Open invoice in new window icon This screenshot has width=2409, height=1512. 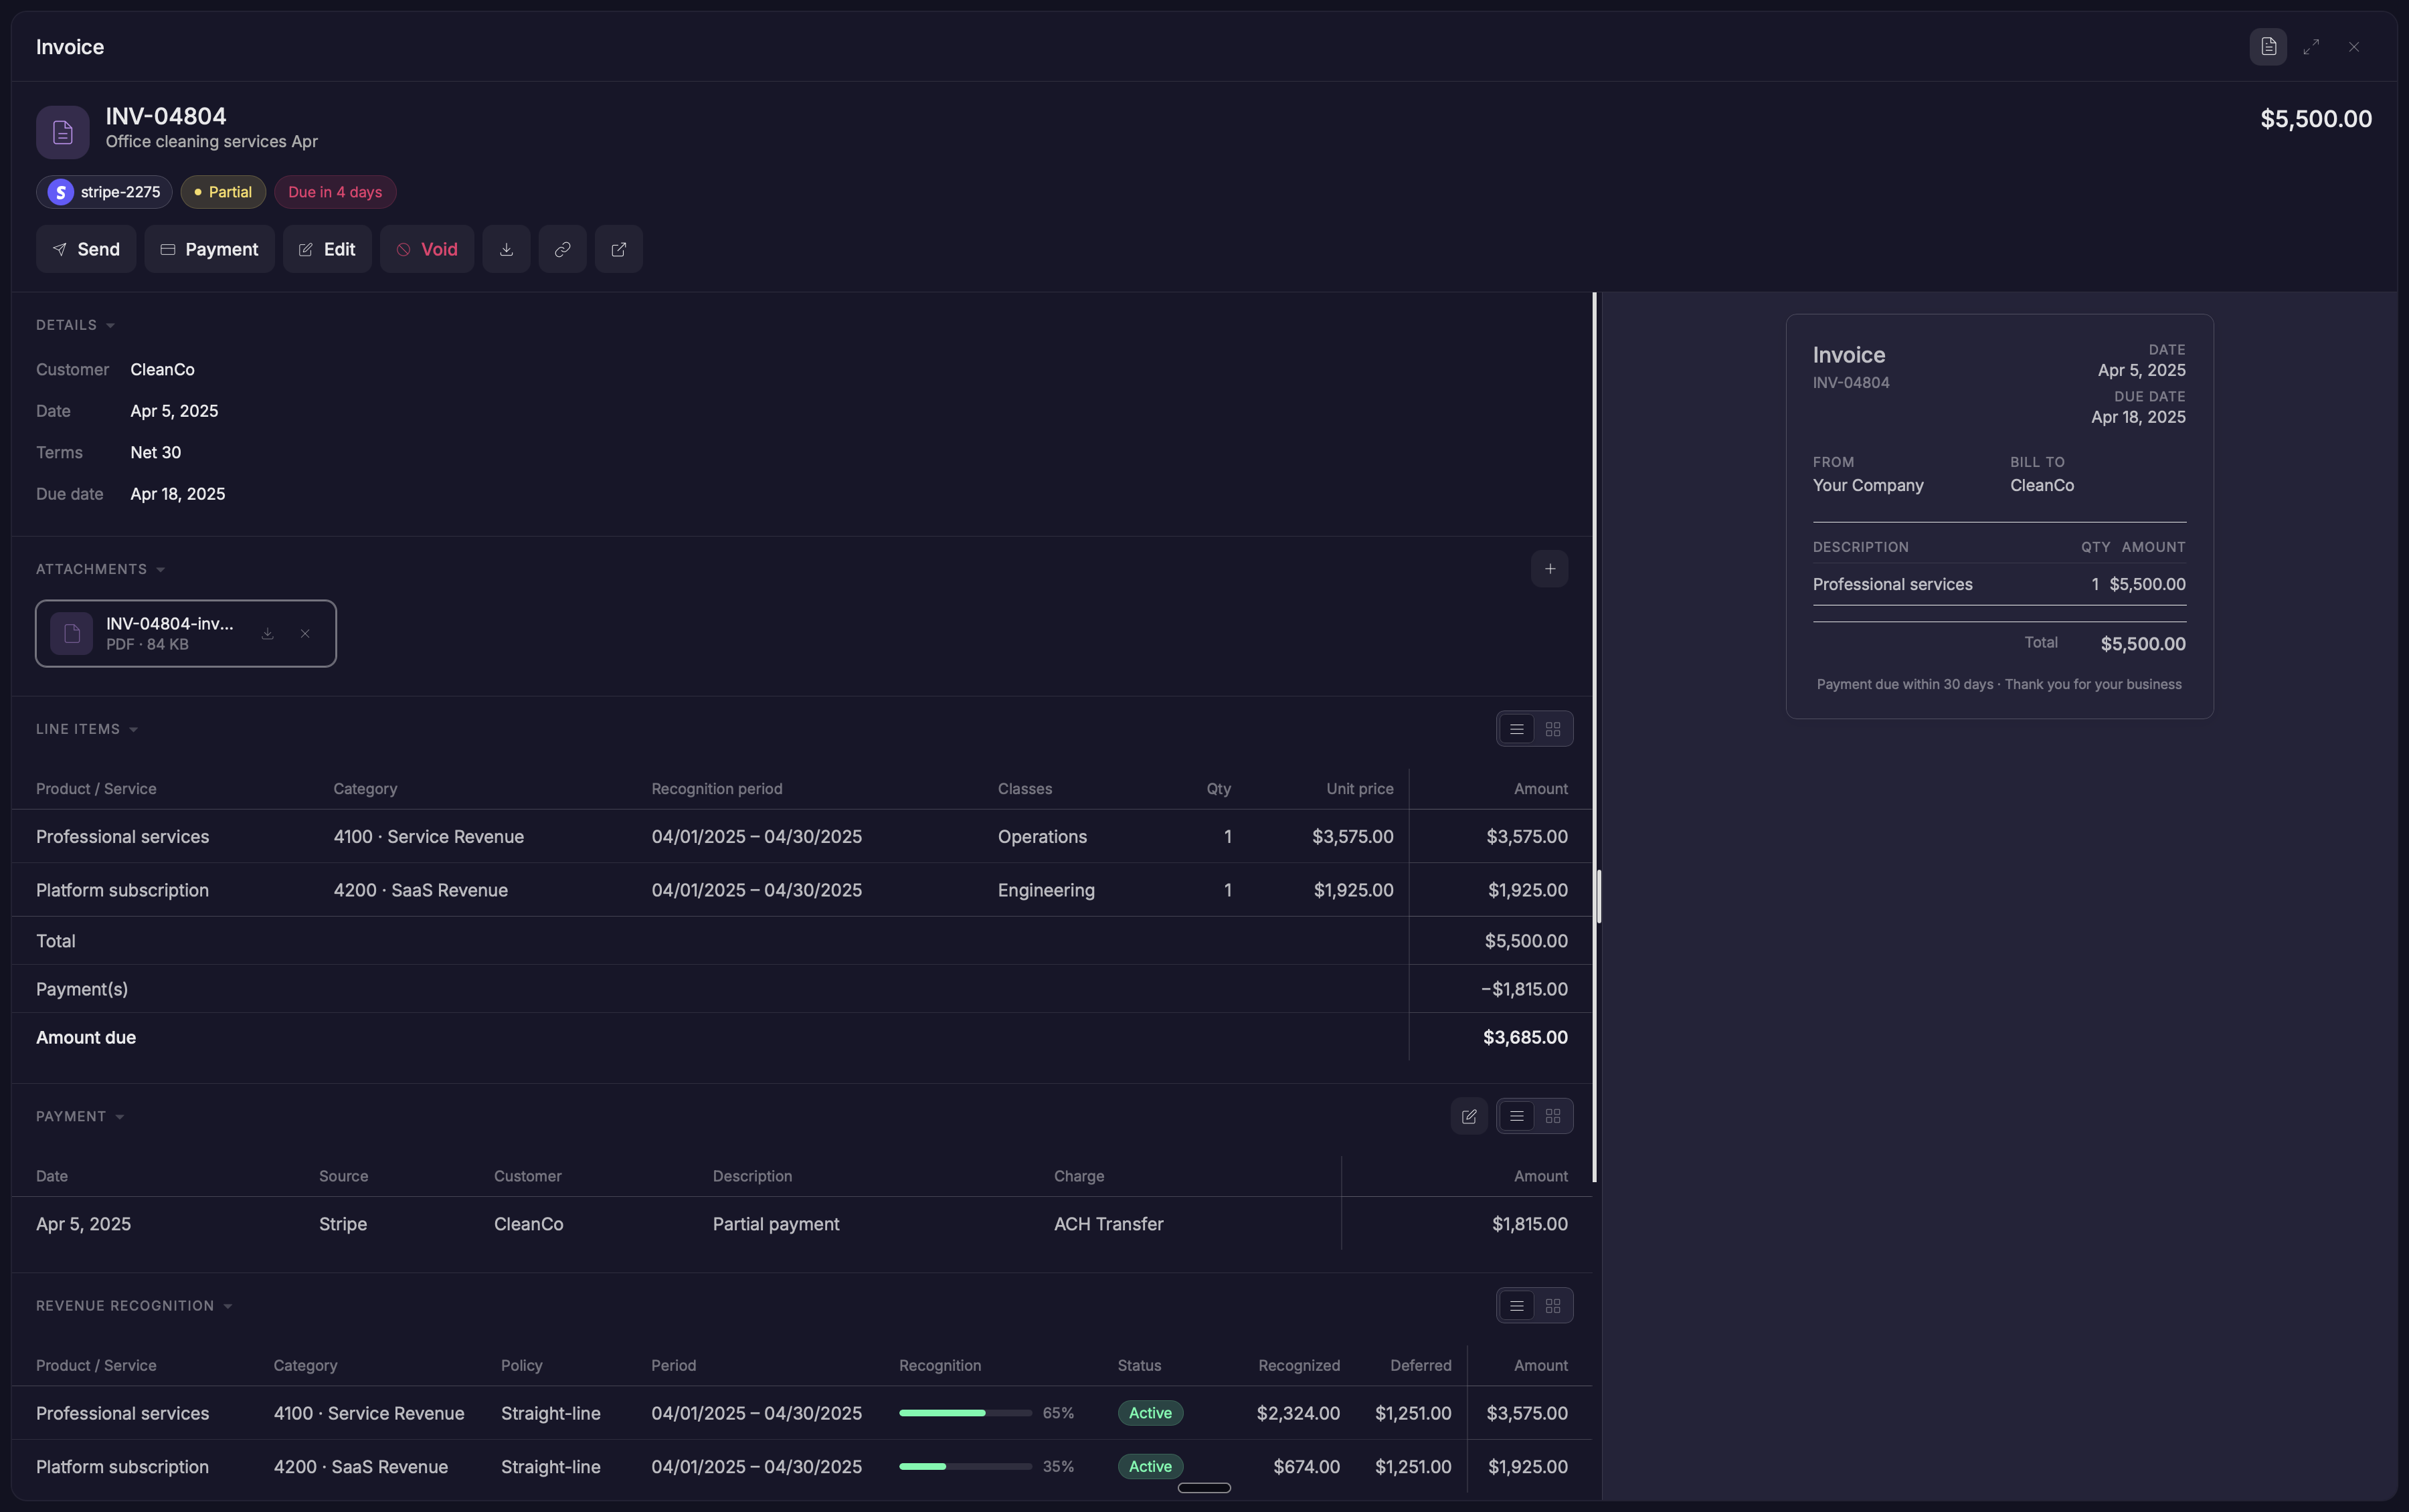pos(618,249)
